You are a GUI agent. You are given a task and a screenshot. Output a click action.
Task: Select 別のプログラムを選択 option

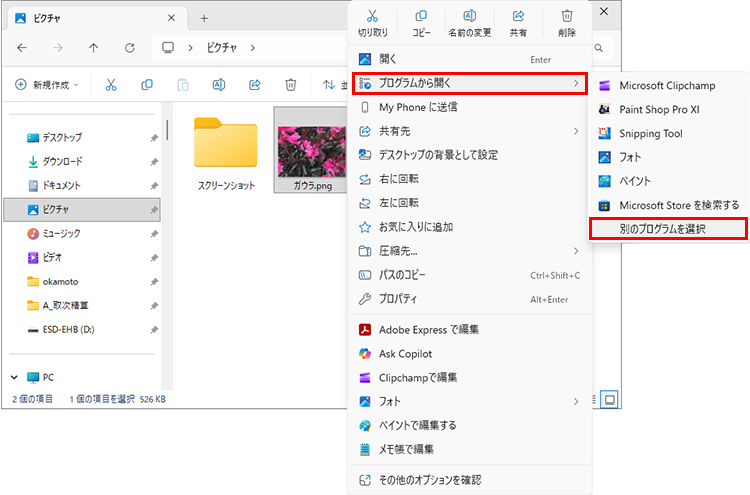pyautogui.click(x=668, y=229)
